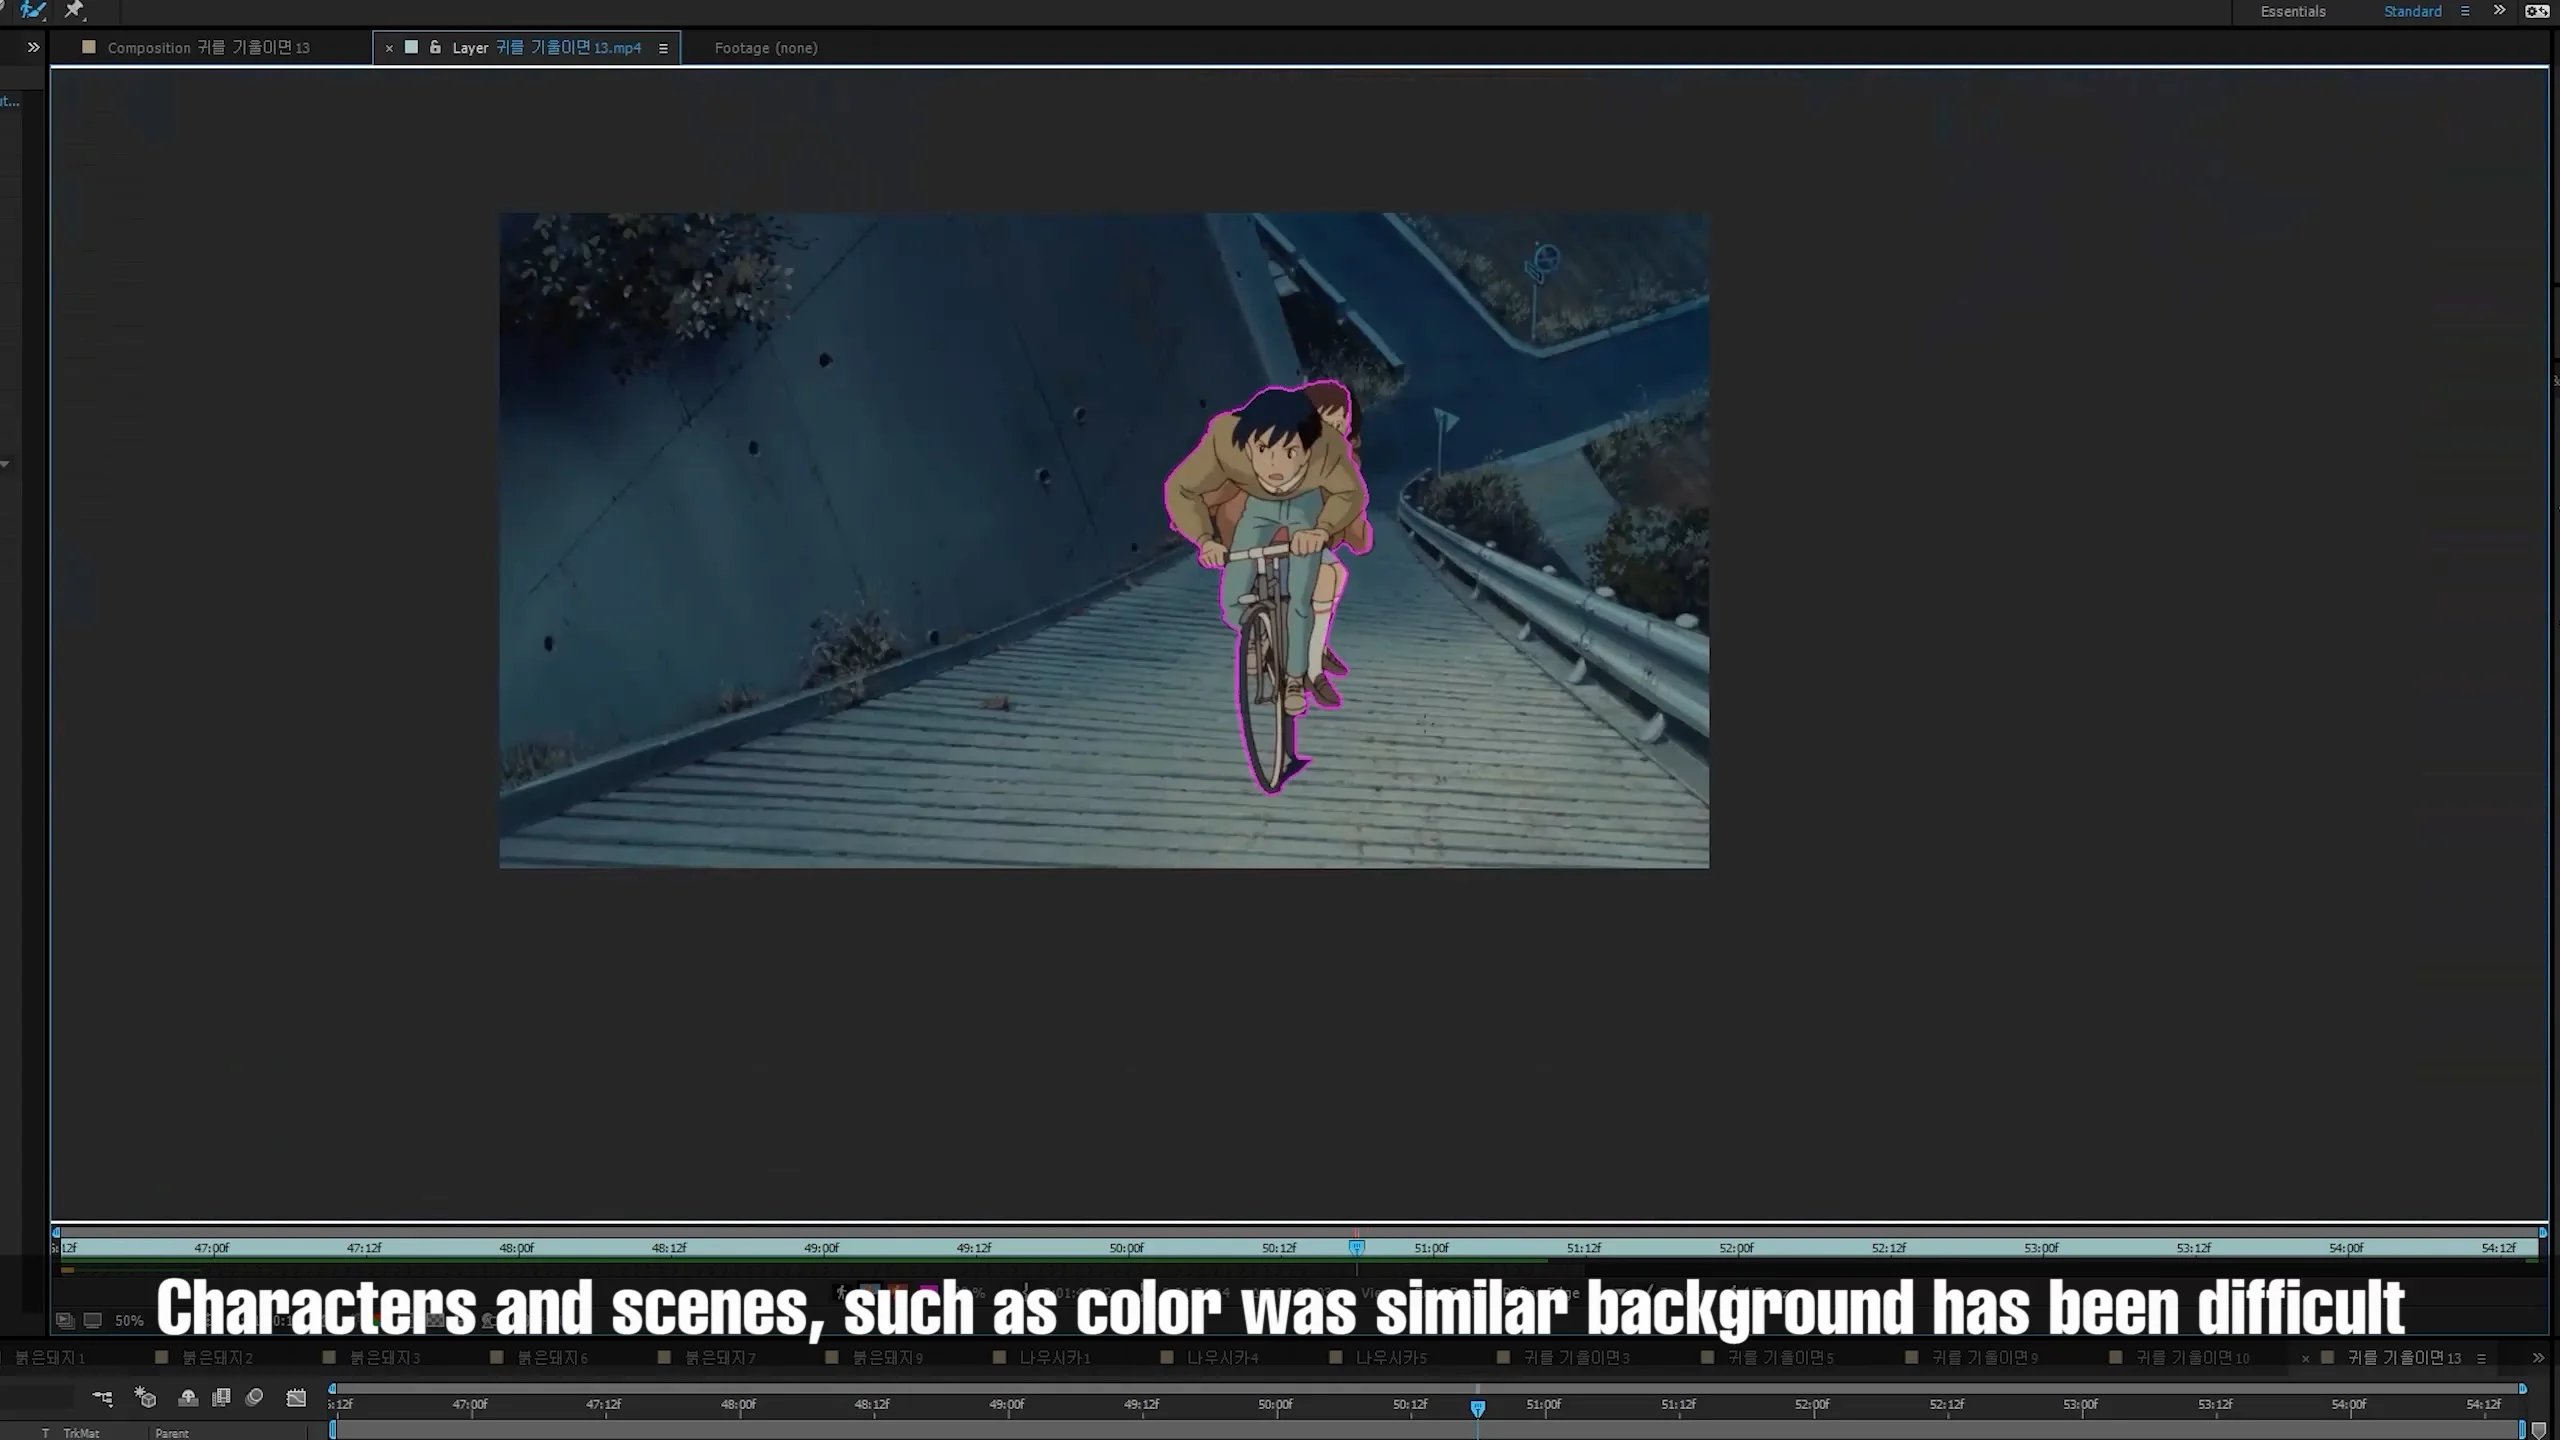Click the monitor icon next to the 50% zoom
Image resolution: width=2560 pixels, height=1440 pixels.
click(x=93, y=1320)
